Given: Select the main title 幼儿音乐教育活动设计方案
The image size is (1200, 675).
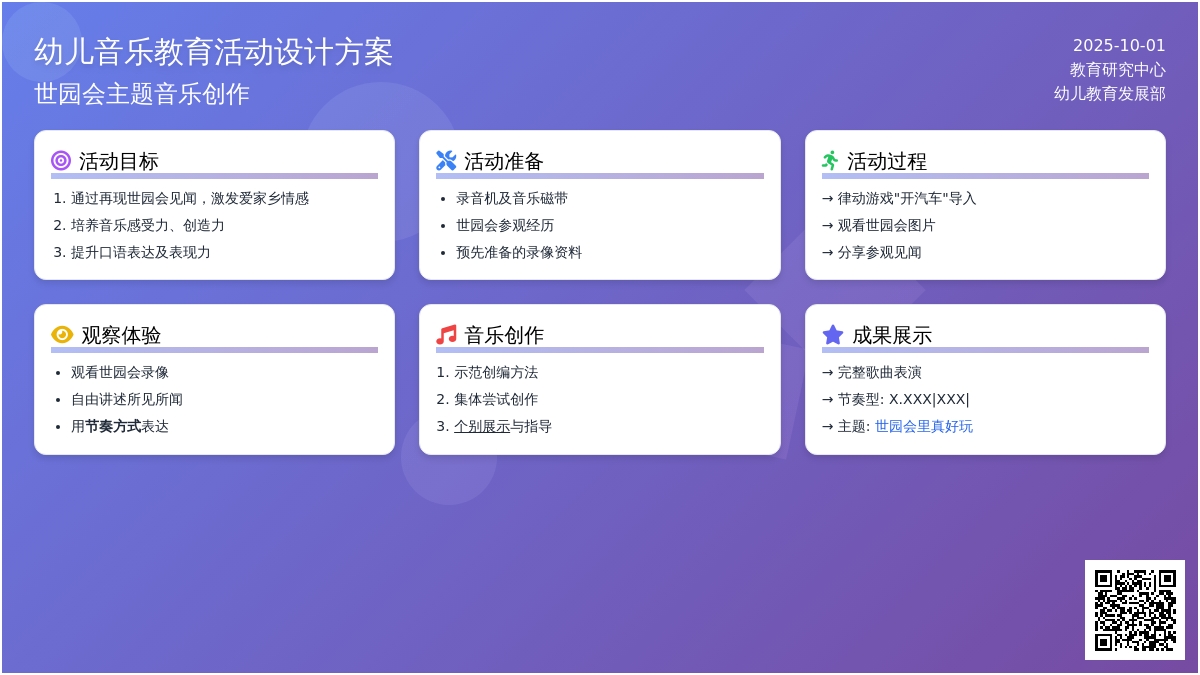Looking at the screenshot, I should tap(214, 52).
